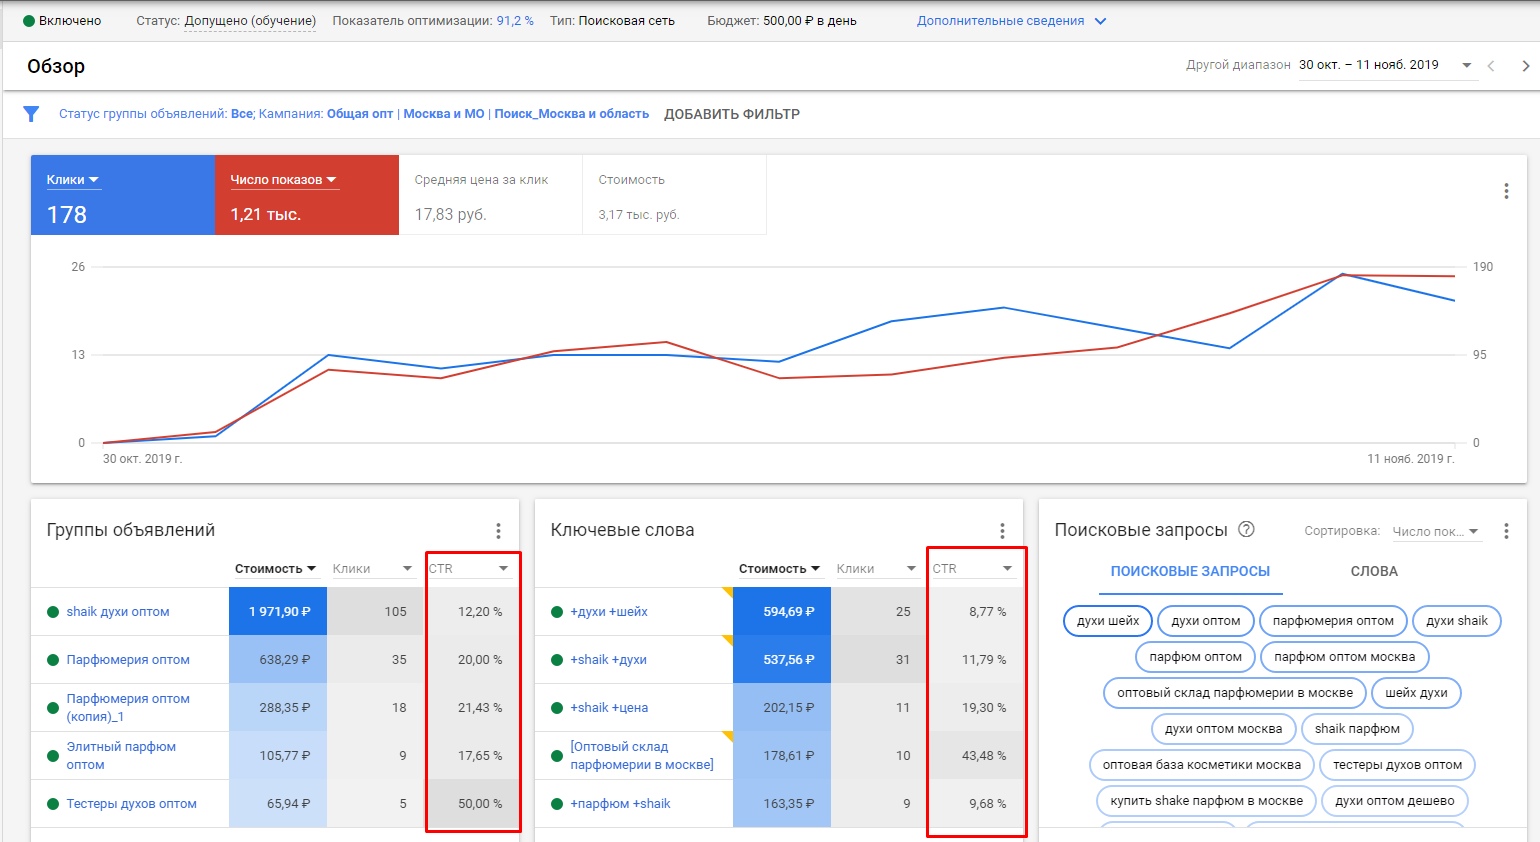Screen dimensions: 1540x842
Task: Open the Клики metric dropdown in blue tile
Action: (73, 180)
